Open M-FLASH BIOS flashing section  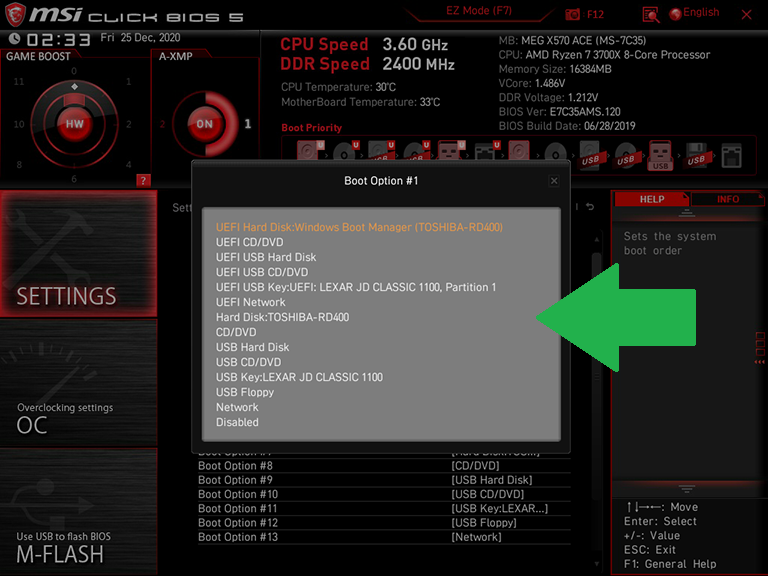[x=78, y=511]
